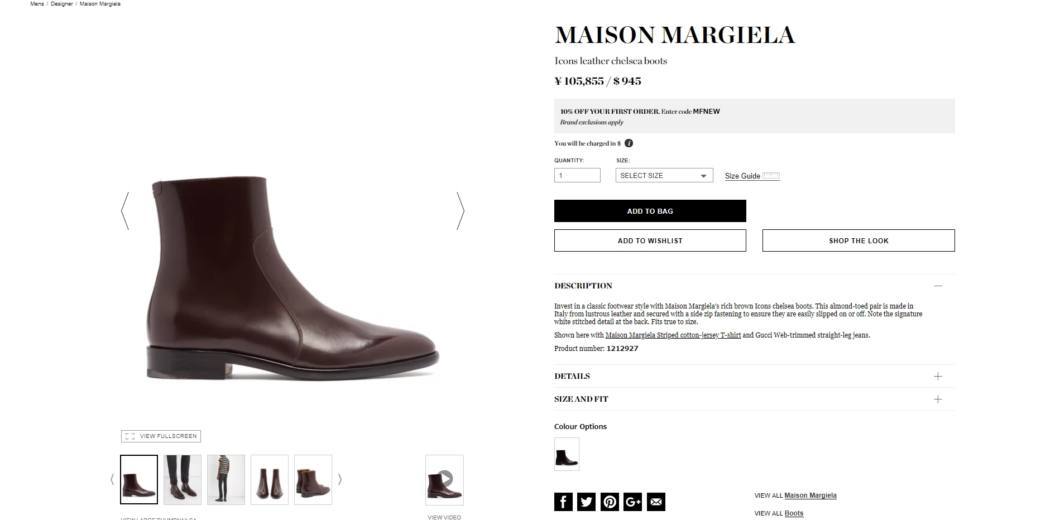Screen dimensions: 1060x520
Task: Share product on Pinterest icon
Action: click(610, 502)
